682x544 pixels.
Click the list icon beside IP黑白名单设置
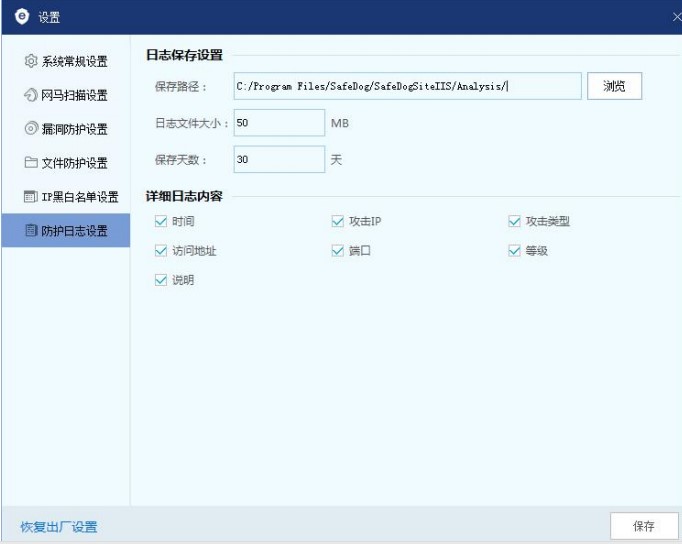pyautogui.click(x=30, y=197)
